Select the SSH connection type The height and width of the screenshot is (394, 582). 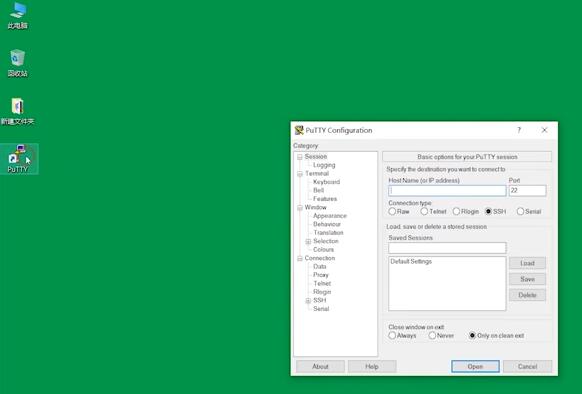click(496, 211)
